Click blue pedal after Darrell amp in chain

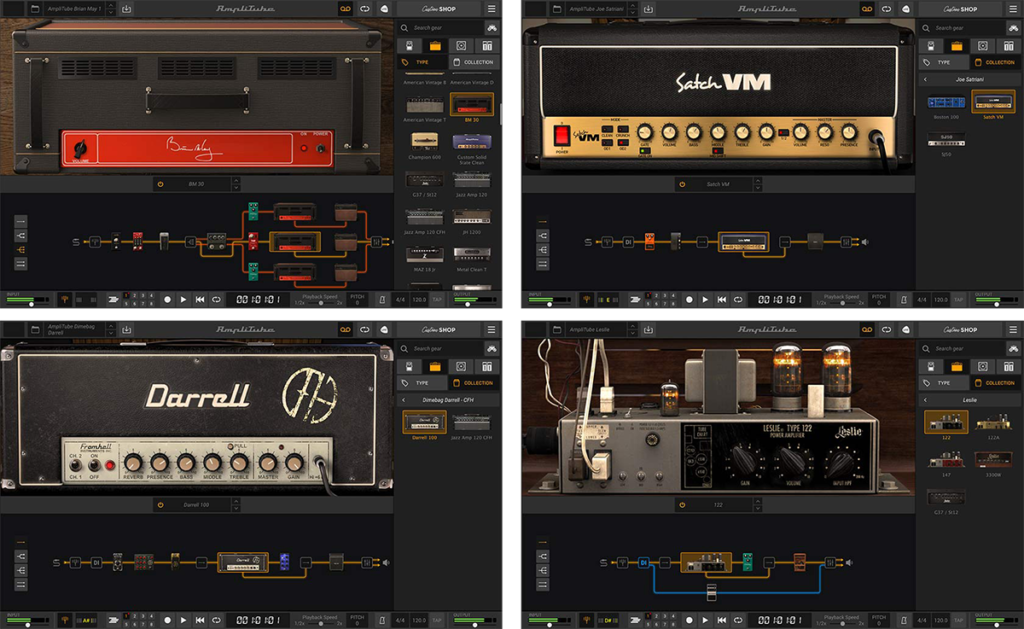pyautogui.click(x=284, y=562)
